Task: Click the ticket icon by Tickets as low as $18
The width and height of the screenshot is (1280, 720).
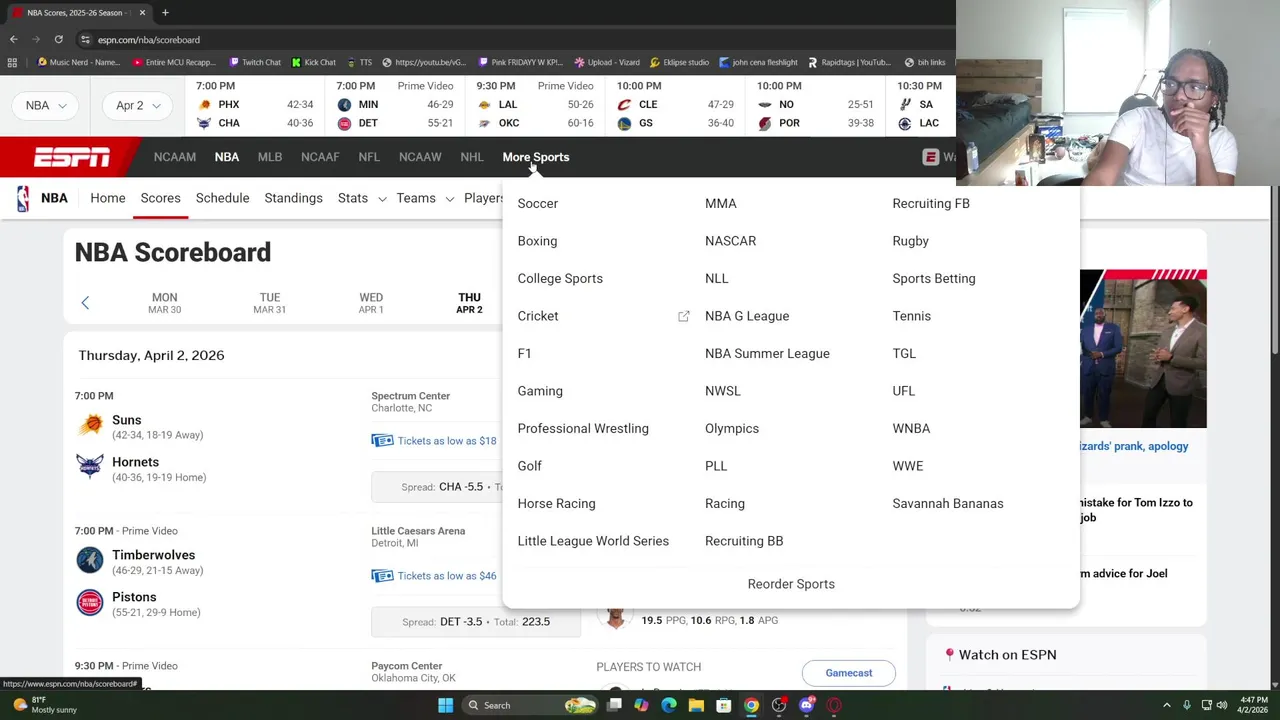Action: coord(382,441)
